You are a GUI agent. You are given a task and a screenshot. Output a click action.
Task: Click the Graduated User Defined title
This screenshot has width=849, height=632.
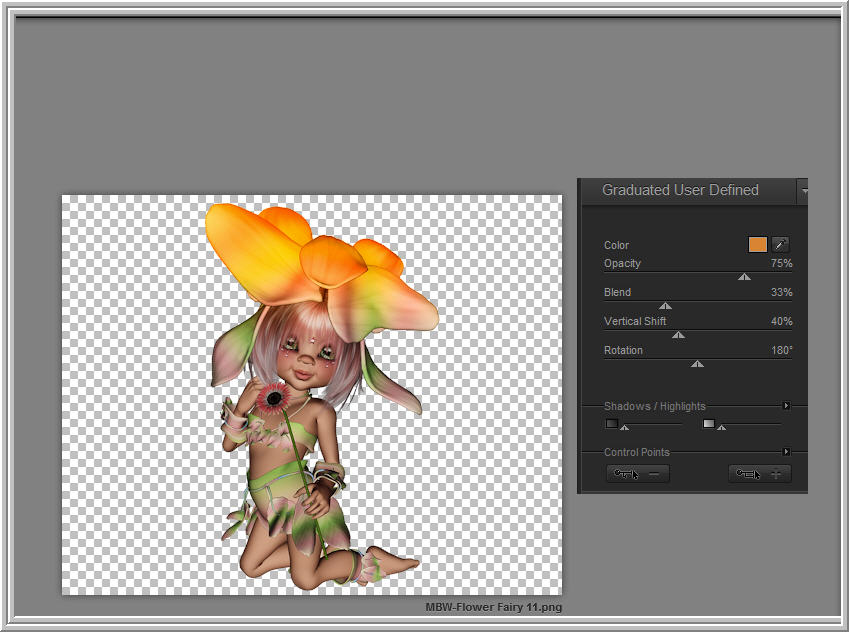click(x=680, y=190)
